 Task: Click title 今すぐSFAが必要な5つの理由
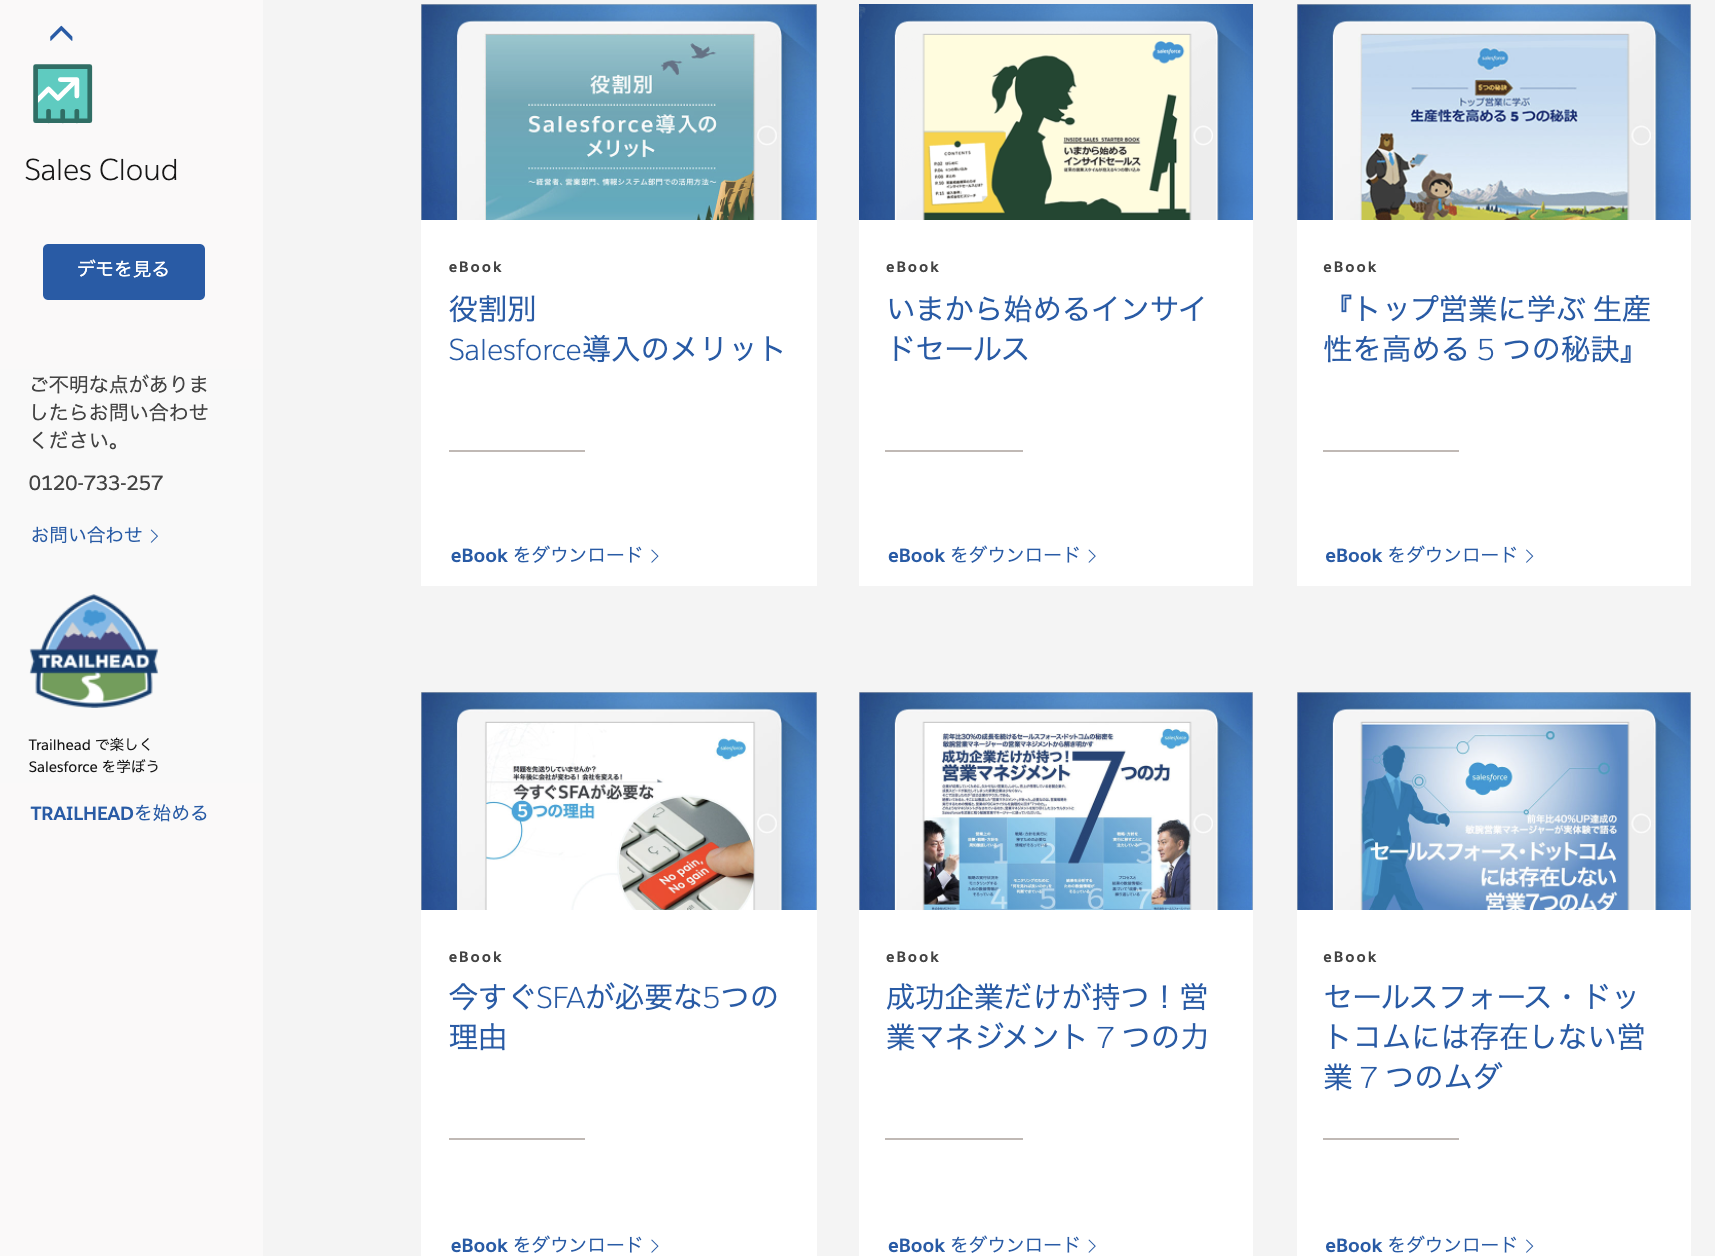pos(613,1017)
